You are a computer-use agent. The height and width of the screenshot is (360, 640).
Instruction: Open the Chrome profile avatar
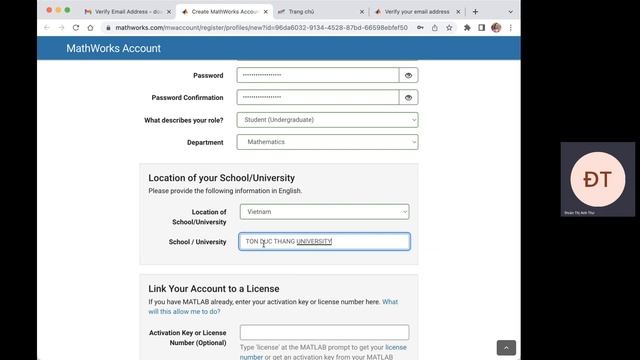coord(496,28)
